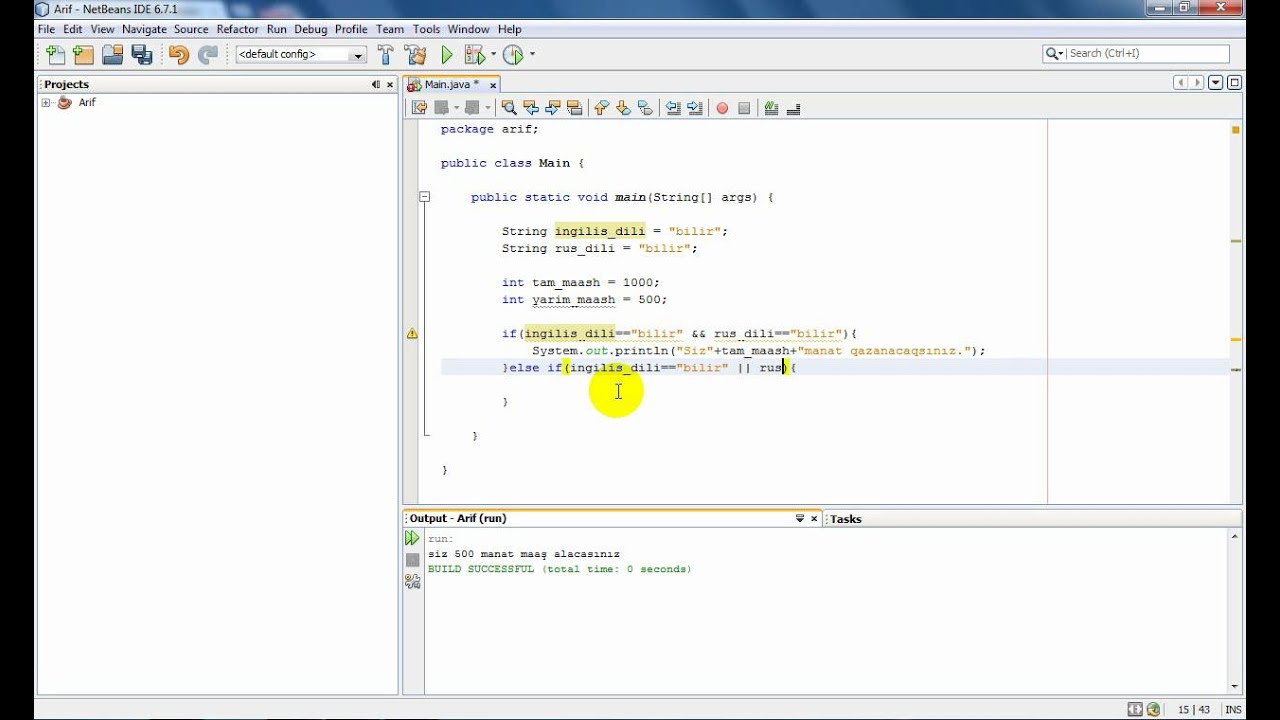Click the INS insert mode indicator

tap(1232, 709)
